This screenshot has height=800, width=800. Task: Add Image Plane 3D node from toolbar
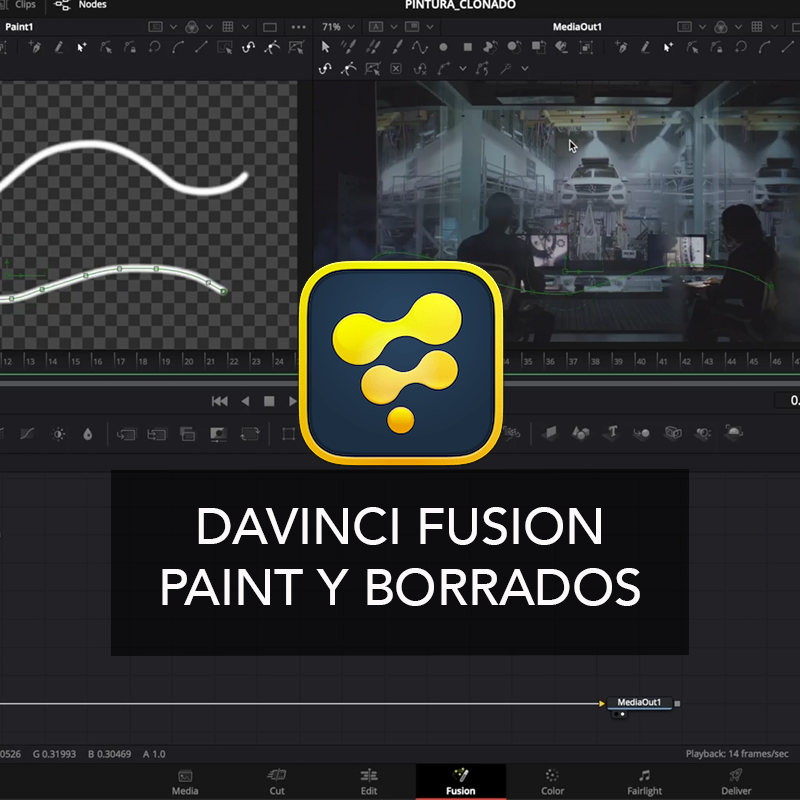point(550,433)
